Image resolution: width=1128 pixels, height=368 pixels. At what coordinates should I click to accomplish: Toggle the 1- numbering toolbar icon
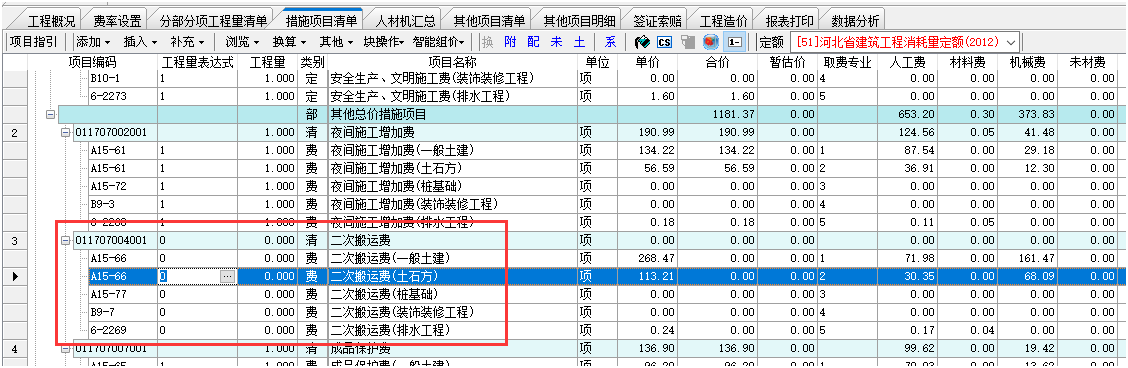[734, 42]
